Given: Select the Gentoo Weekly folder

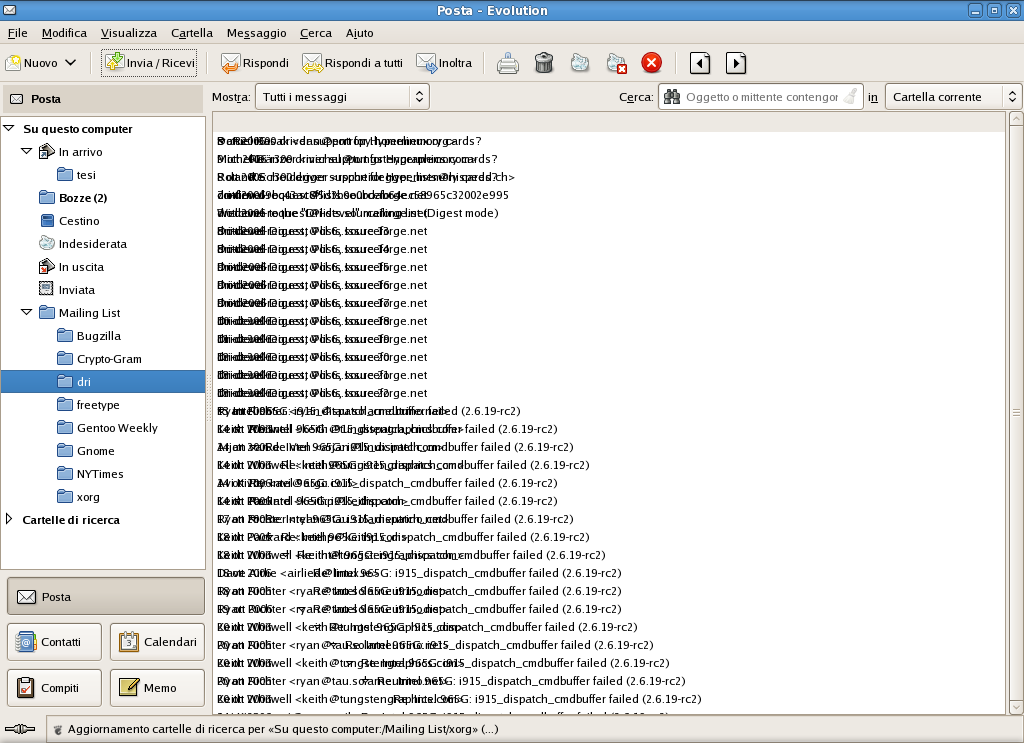Looking at the screenshot, I should click(117, 428).
